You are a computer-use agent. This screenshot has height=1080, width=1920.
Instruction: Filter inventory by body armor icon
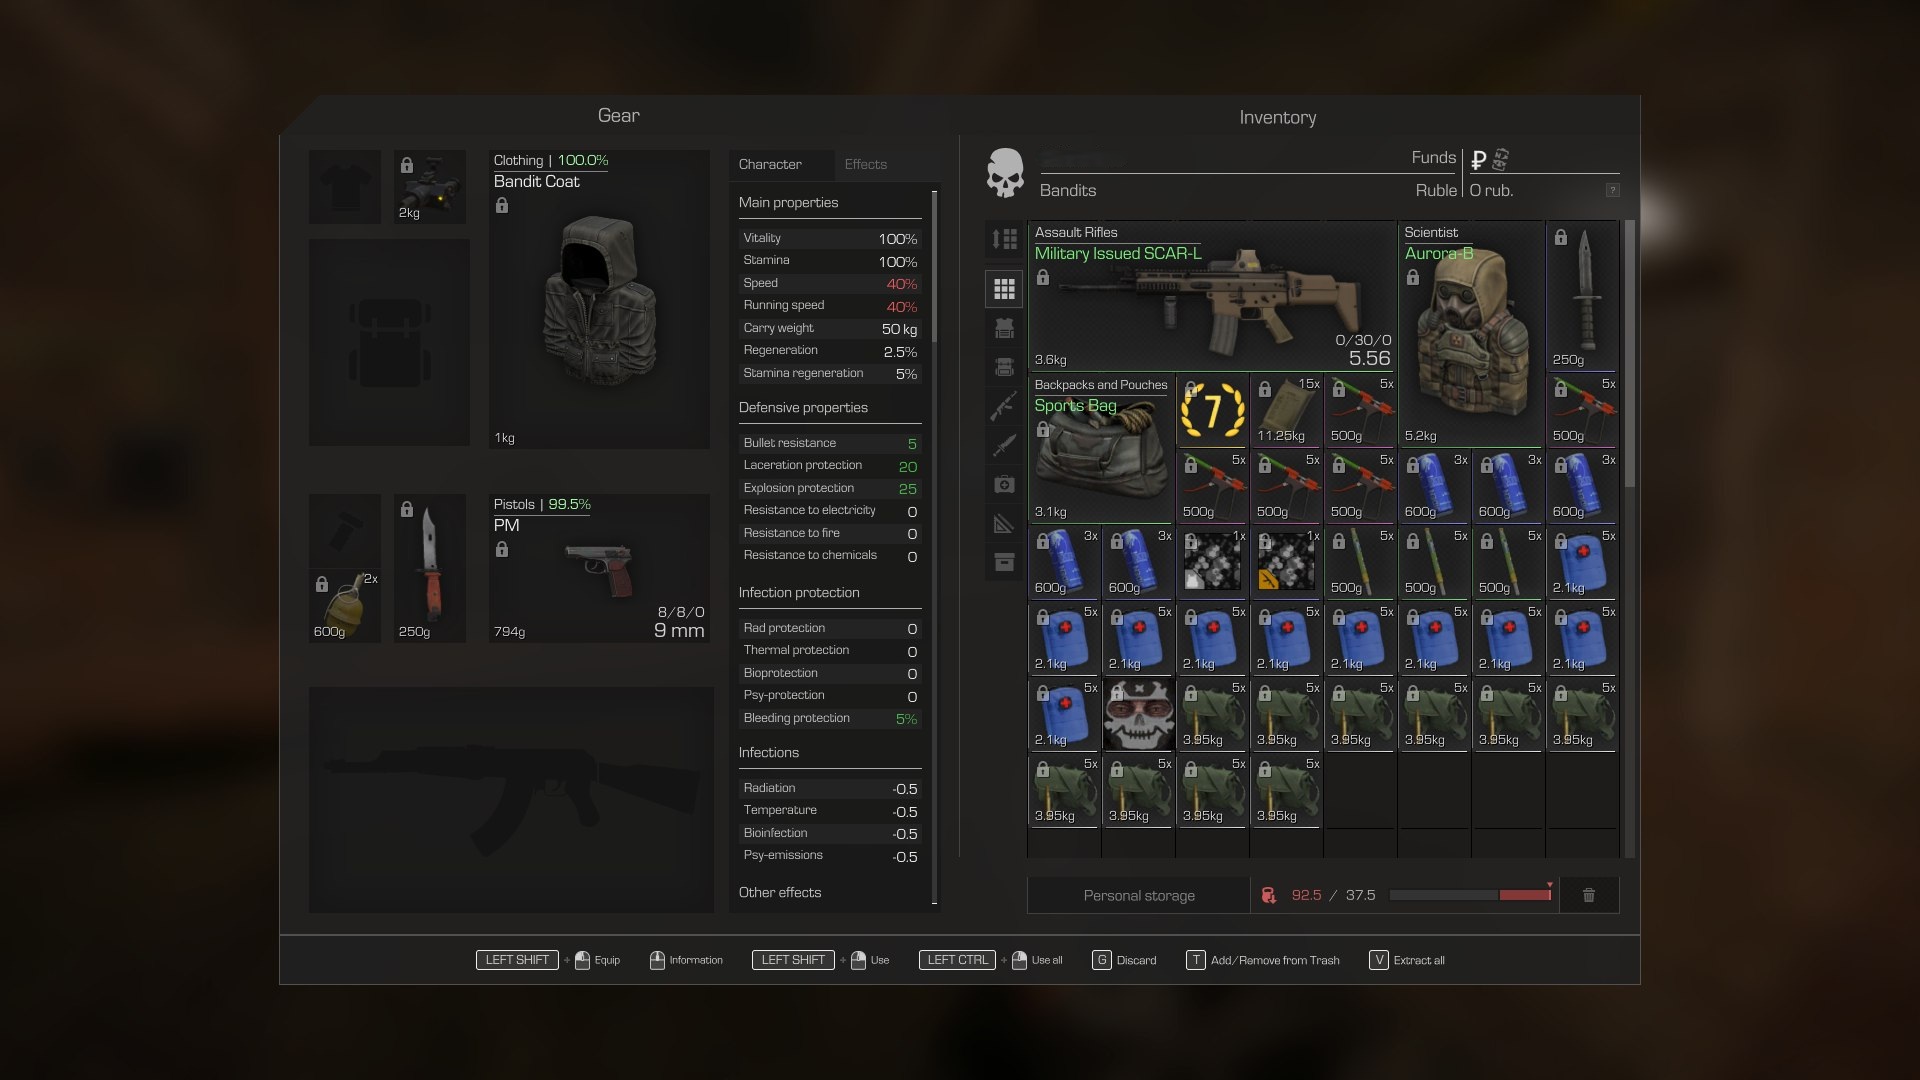1004,328
